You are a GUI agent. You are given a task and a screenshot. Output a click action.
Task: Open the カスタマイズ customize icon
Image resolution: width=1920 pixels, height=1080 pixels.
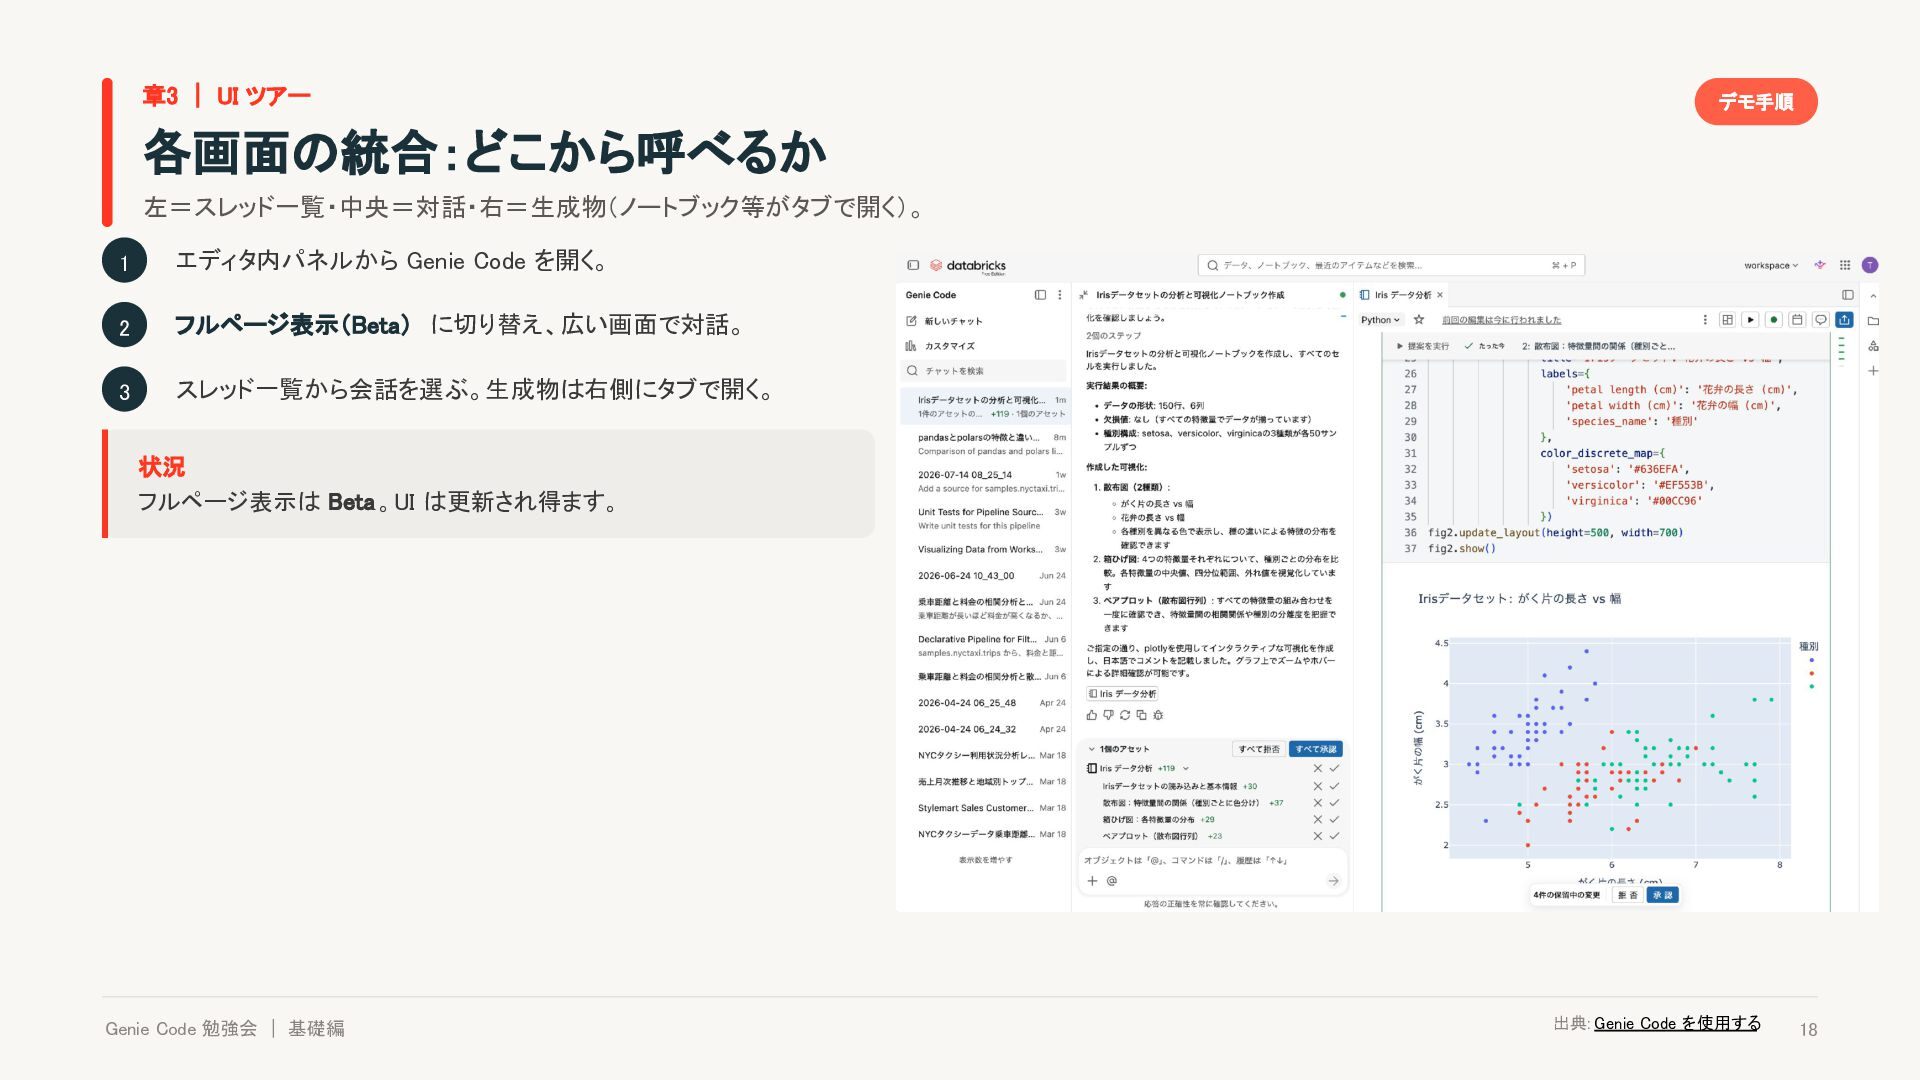pyautogui.click(x=911, y=346)
